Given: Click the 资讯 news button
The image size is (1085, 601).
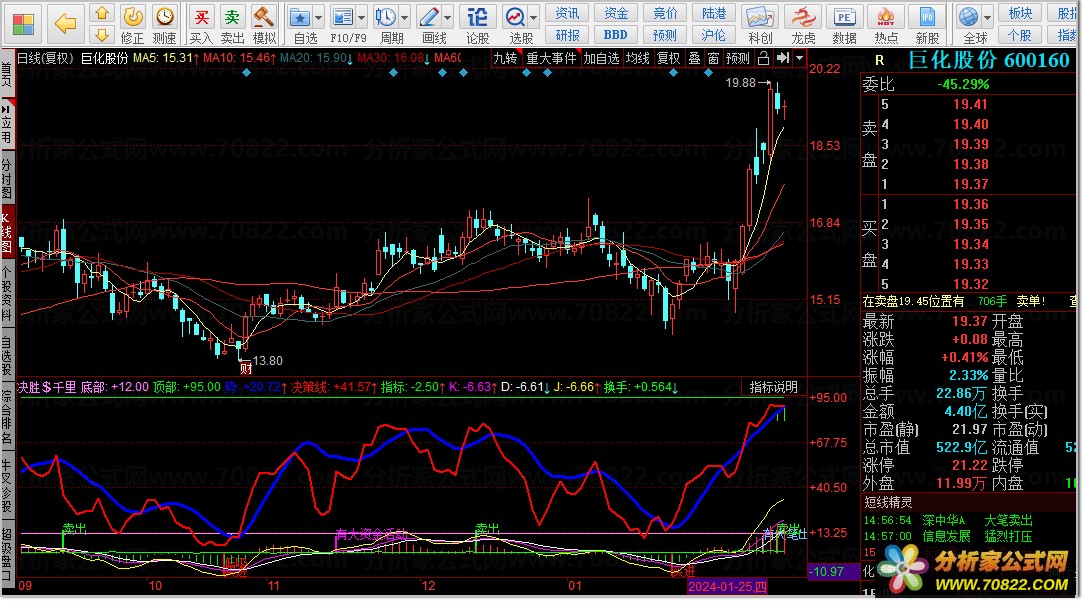Looking at the screenshot, I should click(x=567, y=13).
